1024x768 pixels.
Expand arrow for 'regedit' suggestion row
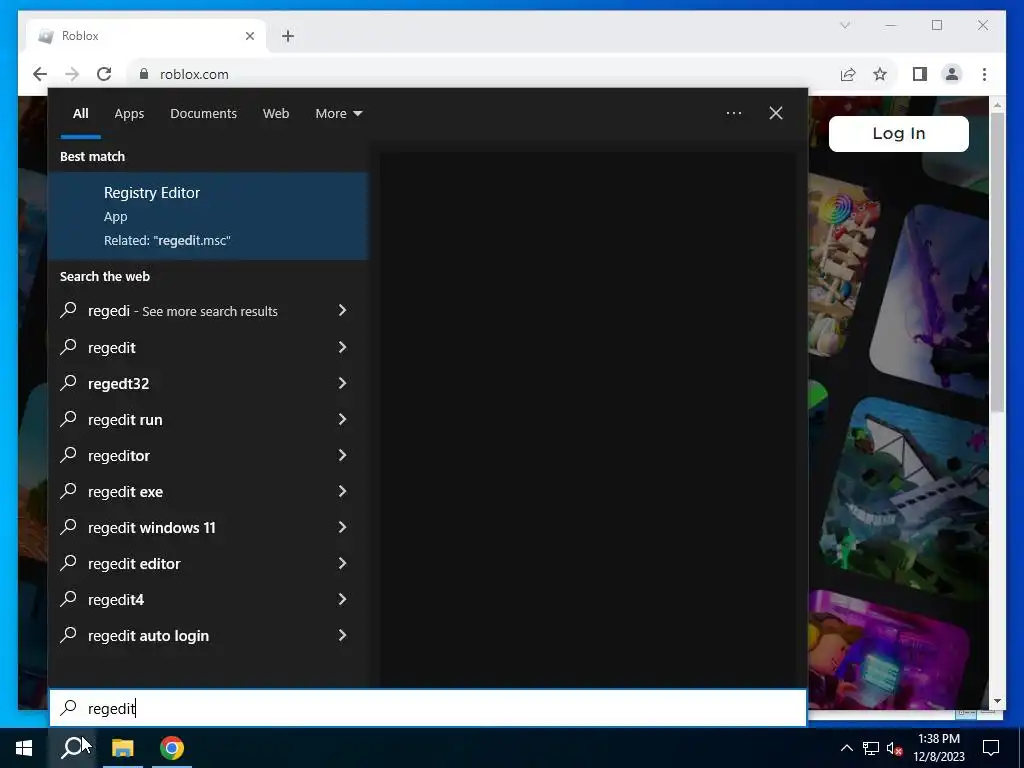342,347
